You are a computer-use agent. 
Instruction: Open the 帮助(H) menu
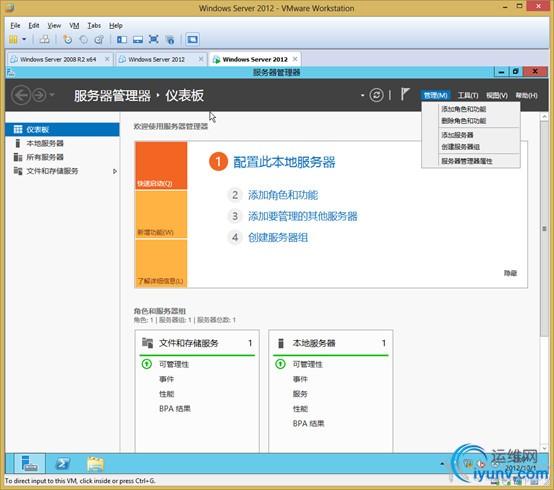tap(526, 95)
